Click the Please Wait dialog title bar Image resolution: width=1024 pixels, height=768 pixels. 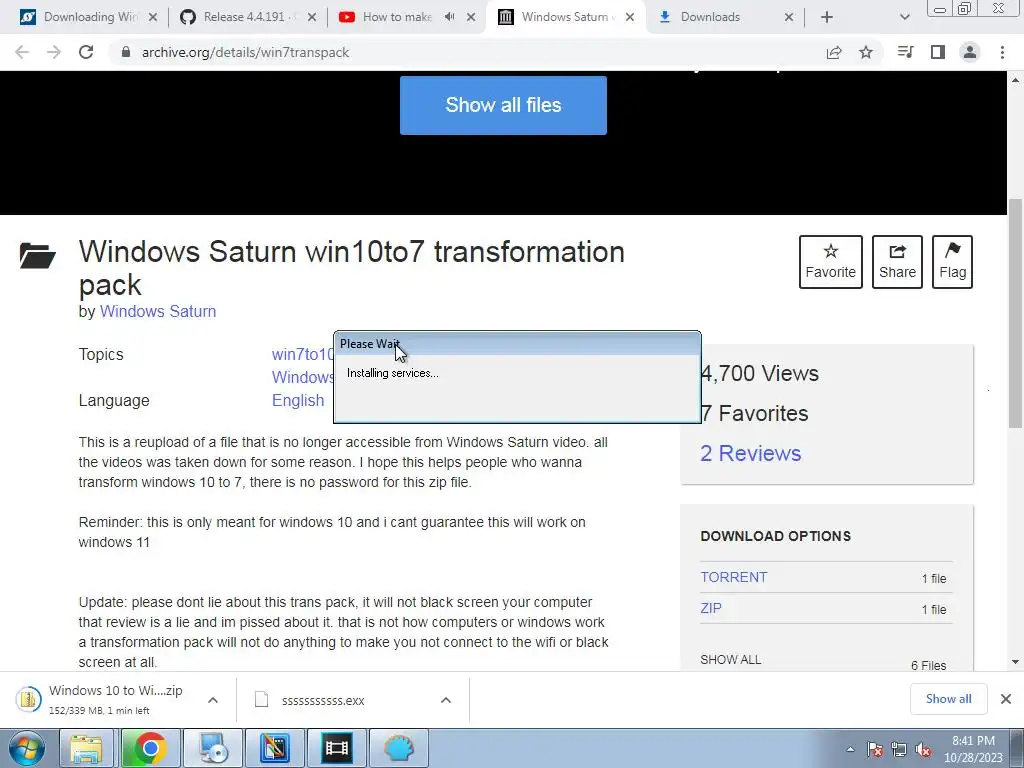click(517, 344)
